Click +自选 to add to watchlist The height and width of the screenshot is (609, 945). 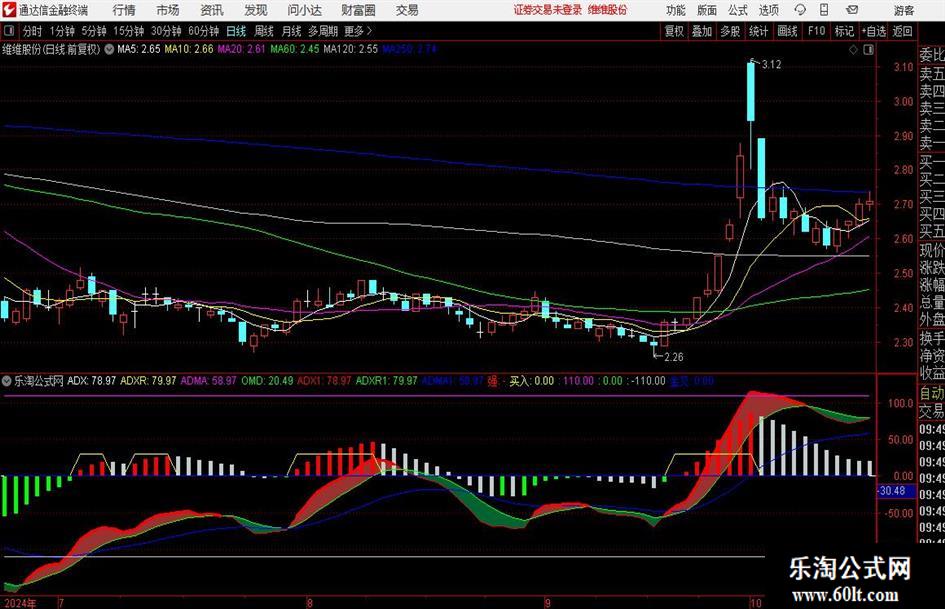[873, 31]
